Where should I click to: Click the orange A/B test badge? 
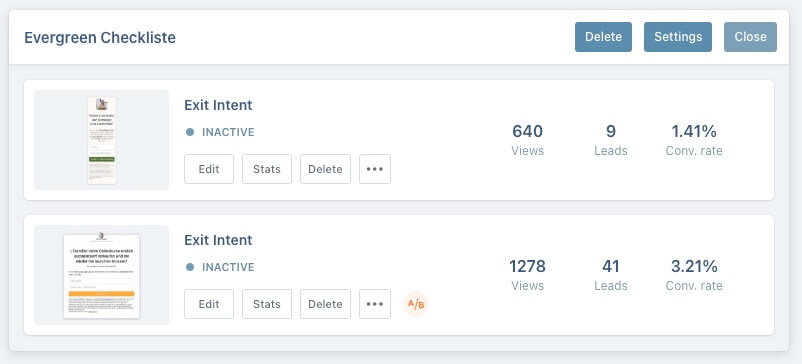[415, 304]
